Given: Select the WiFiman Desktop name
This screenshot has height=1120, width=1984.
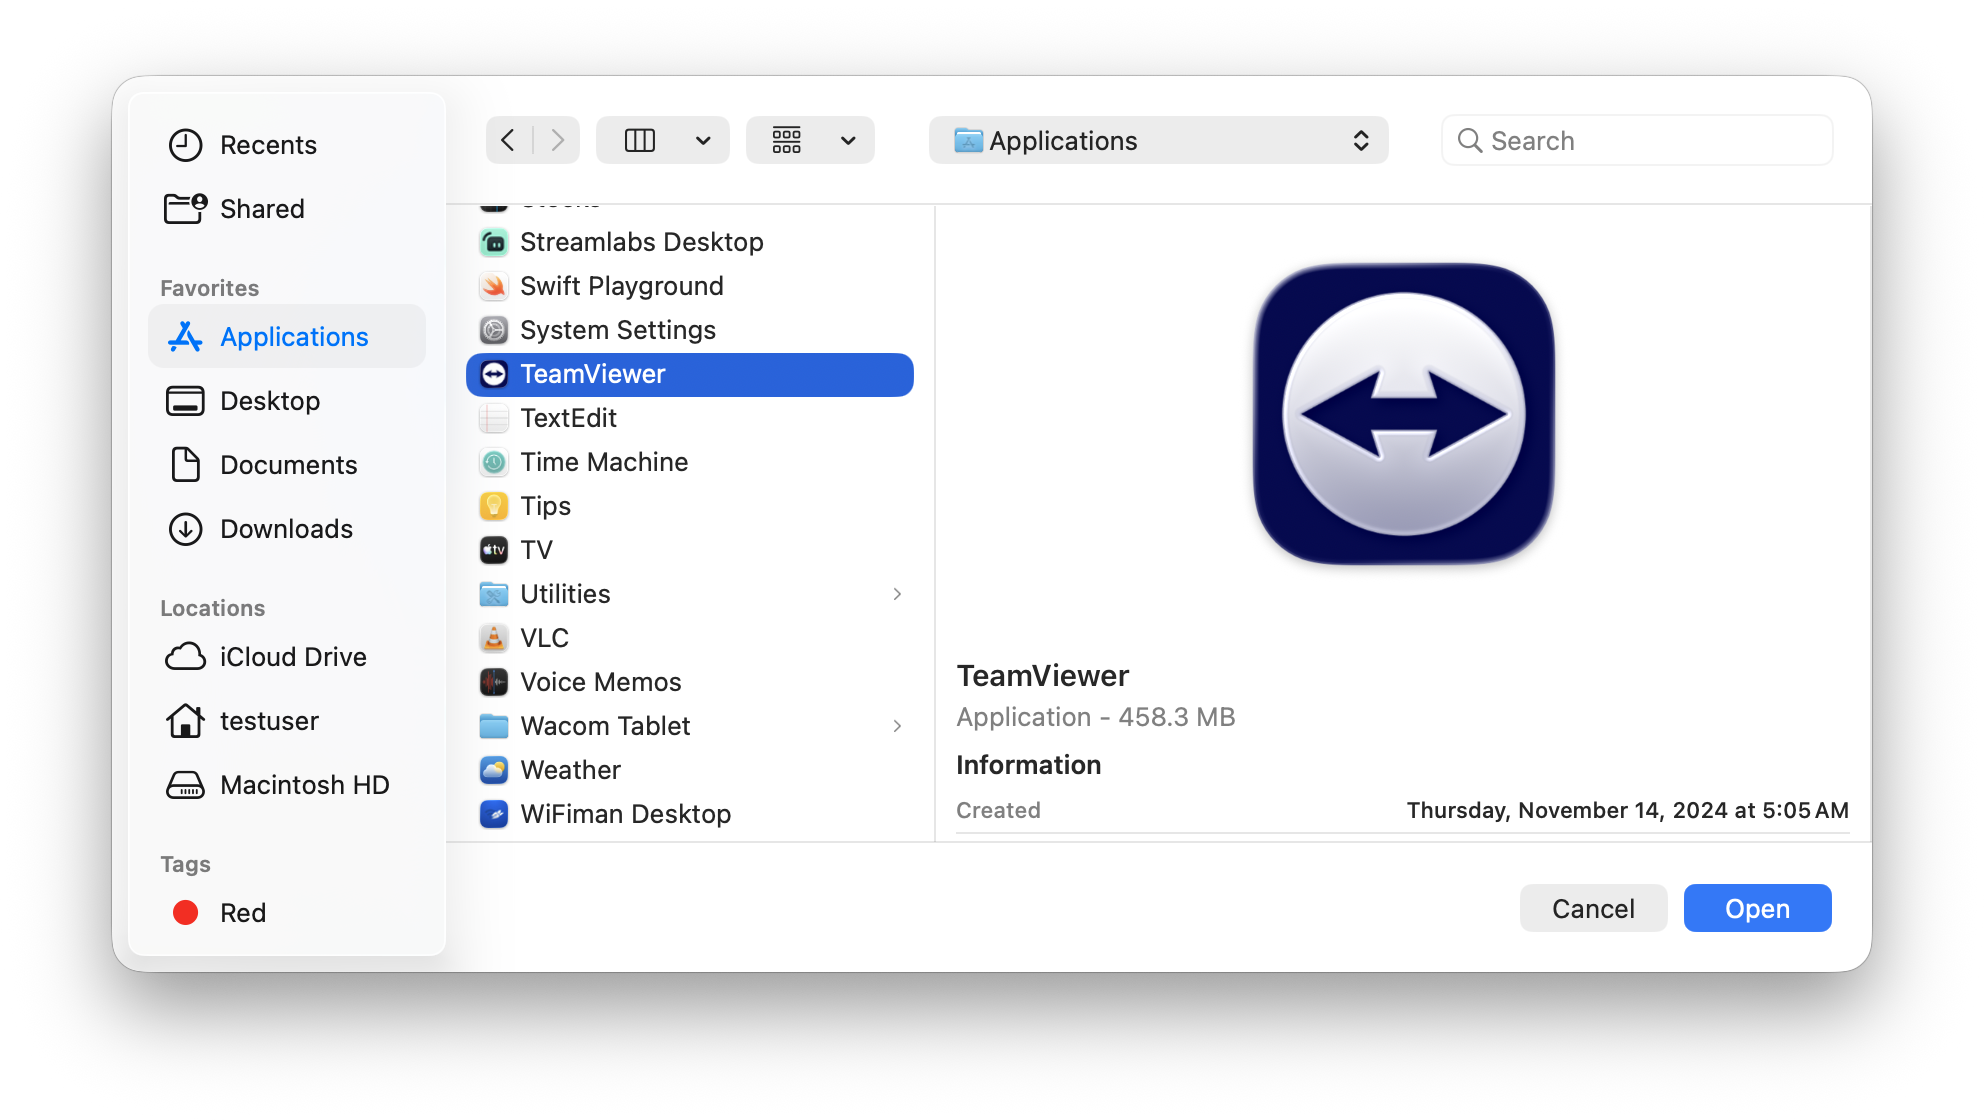Looking at the screenshot, I should [x=626, y=814].
